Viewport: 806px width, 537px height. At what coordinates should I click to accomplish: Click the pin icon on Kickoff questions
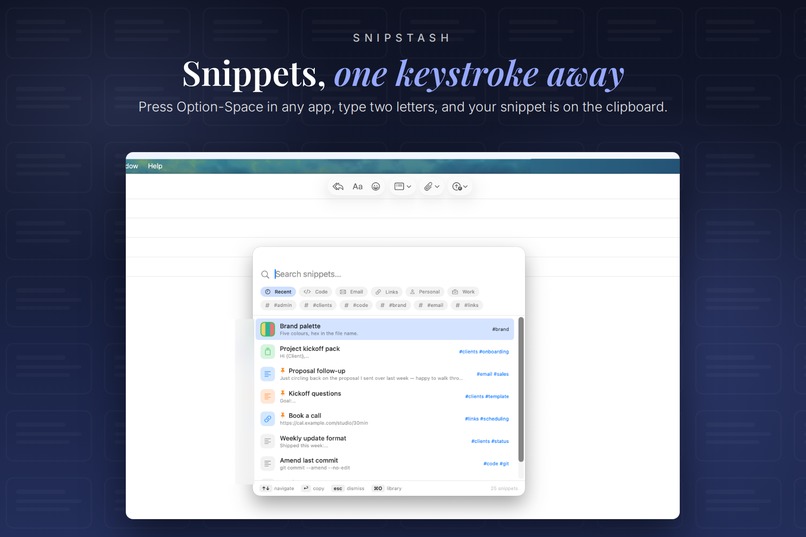tap(283, 393)
